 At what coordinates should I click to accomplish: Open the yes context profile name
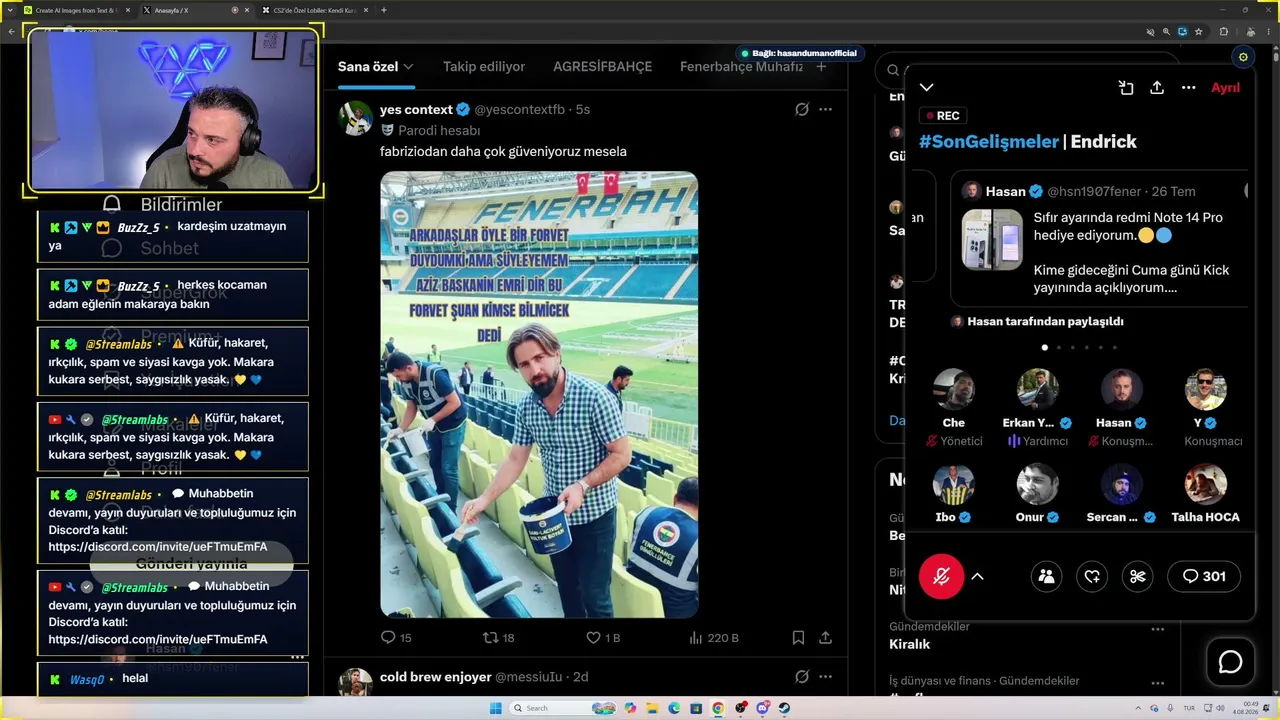[416, 109]
